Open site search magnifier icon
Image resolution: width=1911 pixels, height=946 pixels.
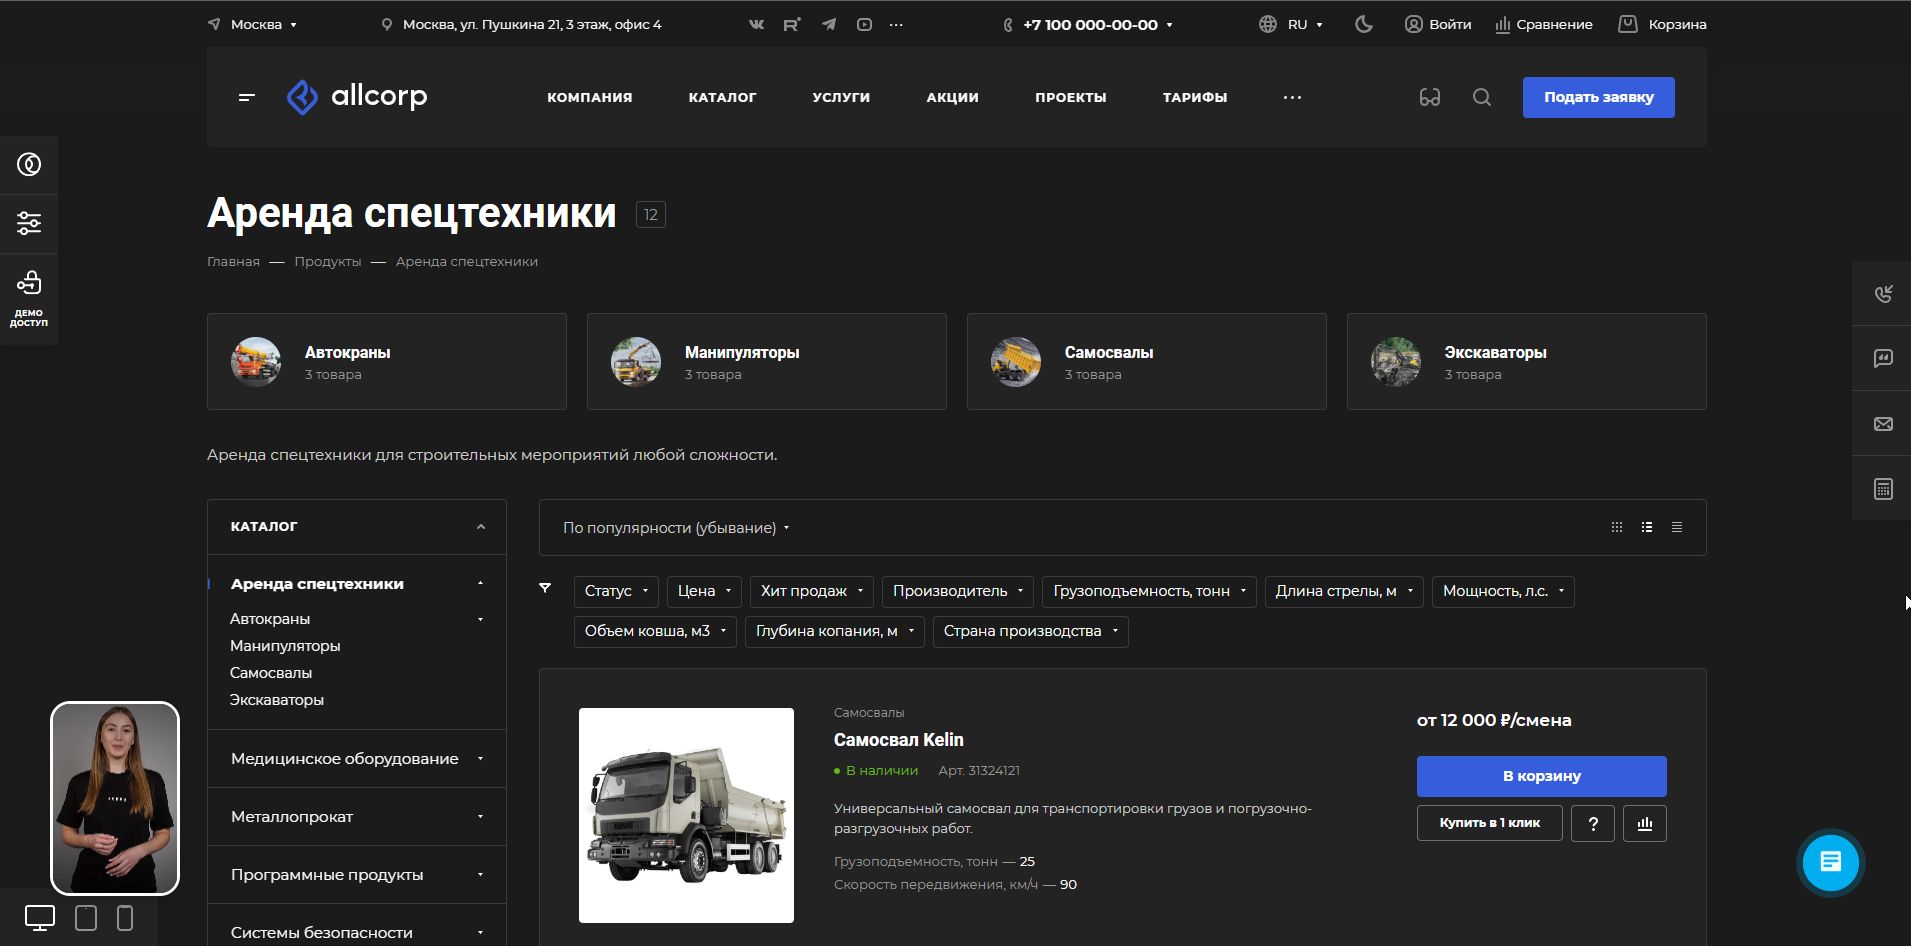[1482, 97]
